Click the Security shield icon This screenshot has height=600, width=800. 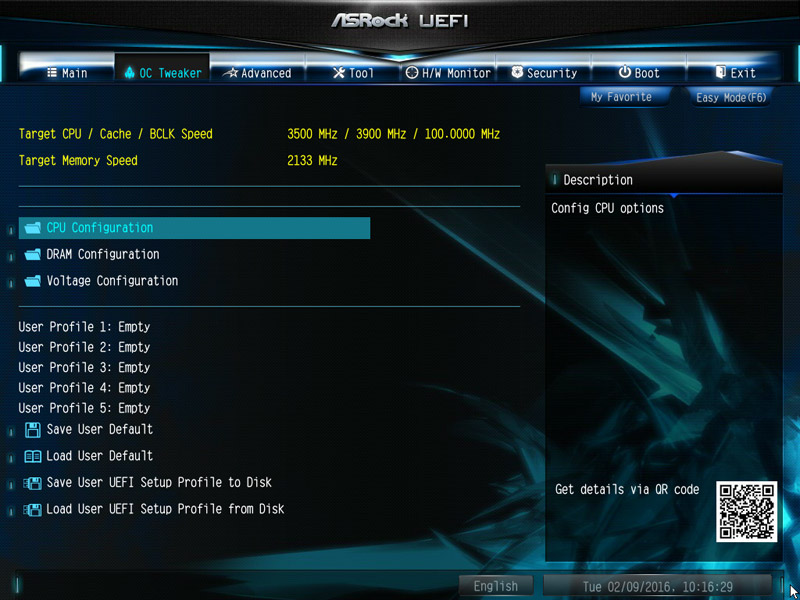tap(517, 72)
